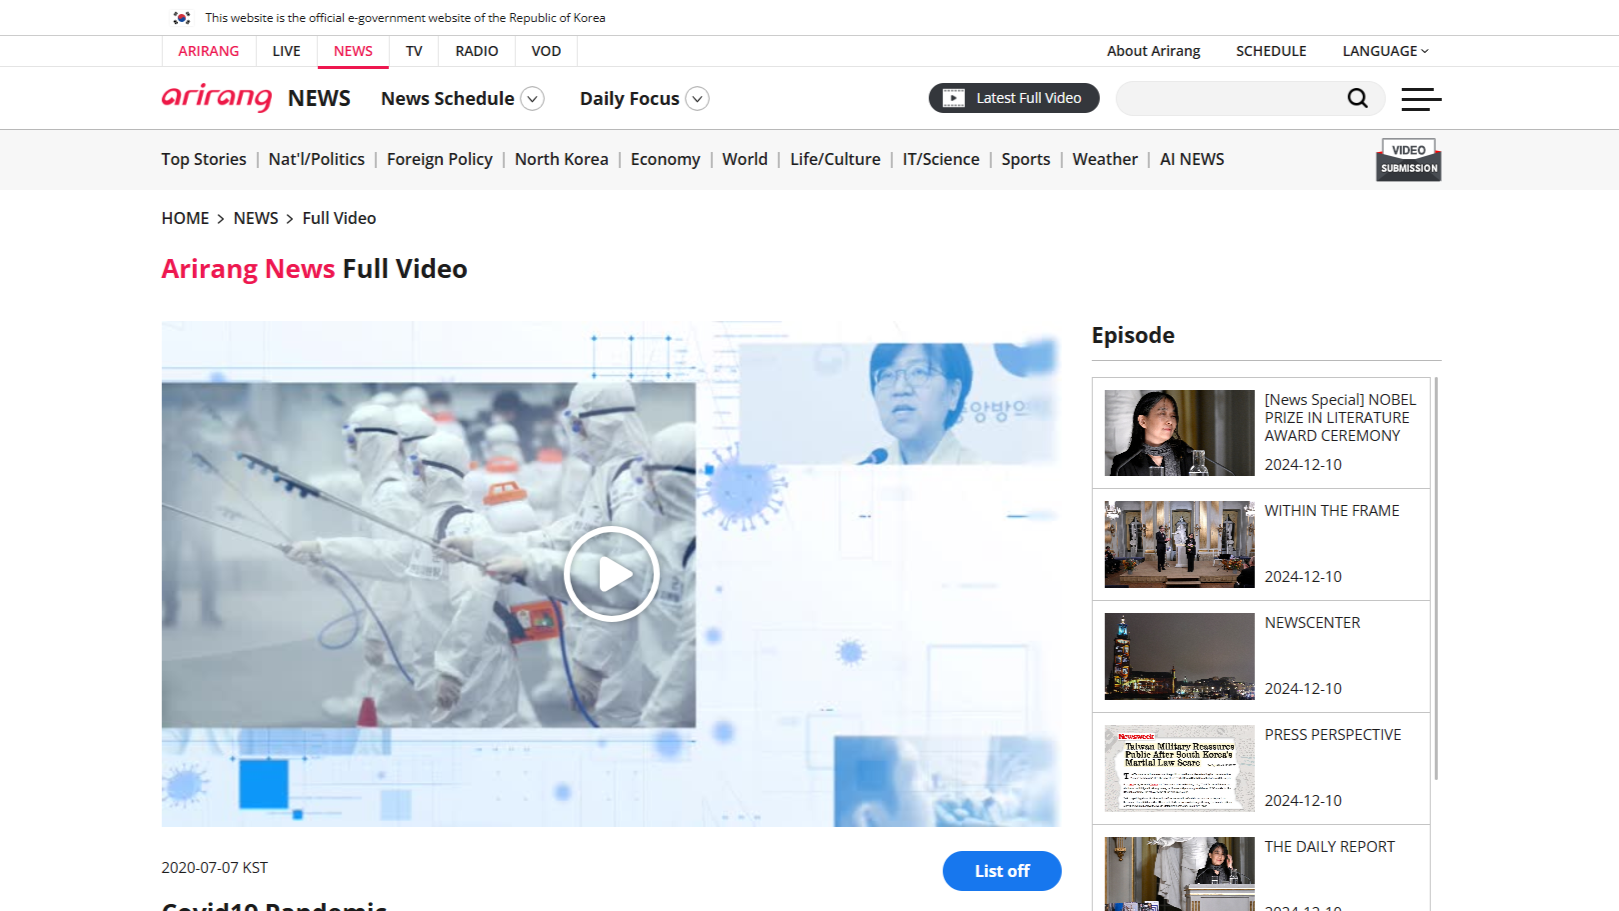Open Press Perspective episode thumbnail
The width and height of the screenshot is (1619, 911).
point(1179,769)
